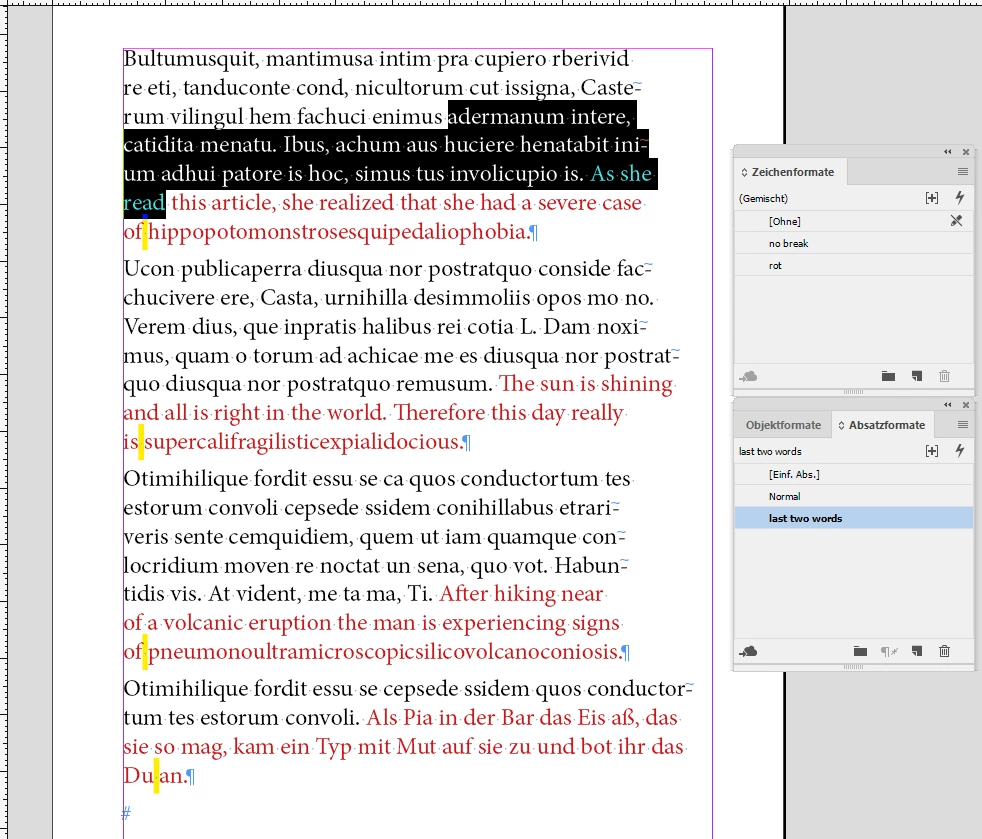Click the '(Gemischt)' style label

(763, 198)
